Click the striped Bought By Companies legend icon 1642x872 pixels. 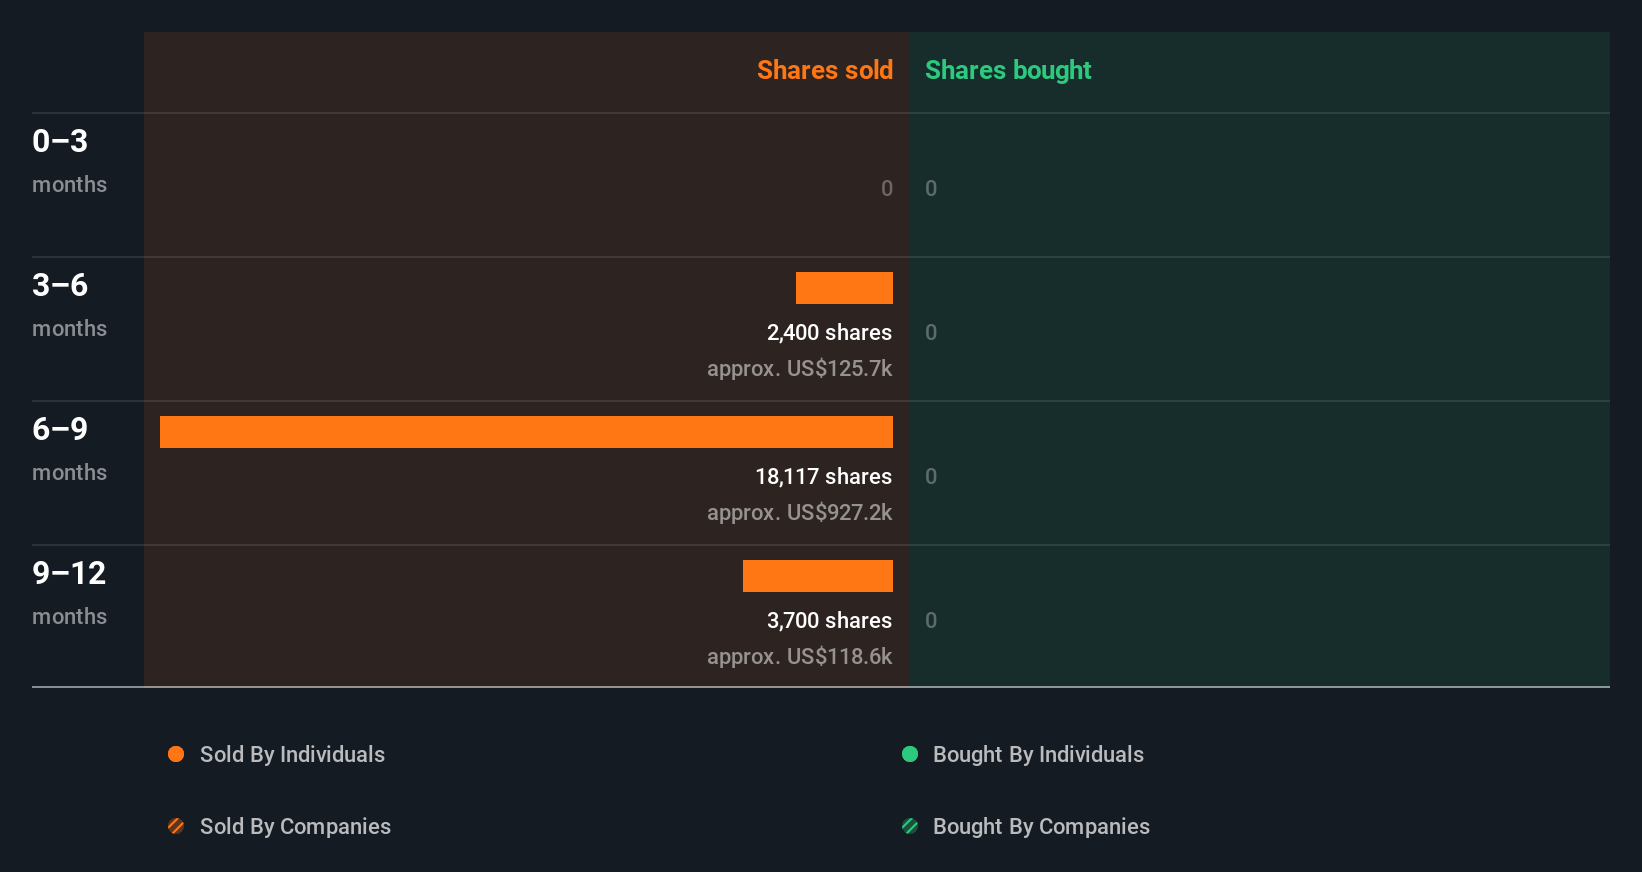click(910, 826)
